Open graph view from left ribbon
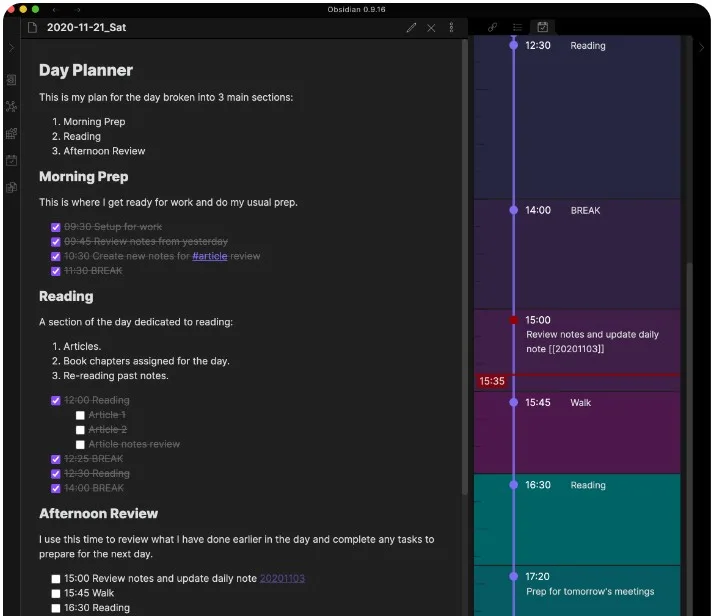The height and width of the screenshot is (616, 714). pyautogui.click(x=11, y=106)
